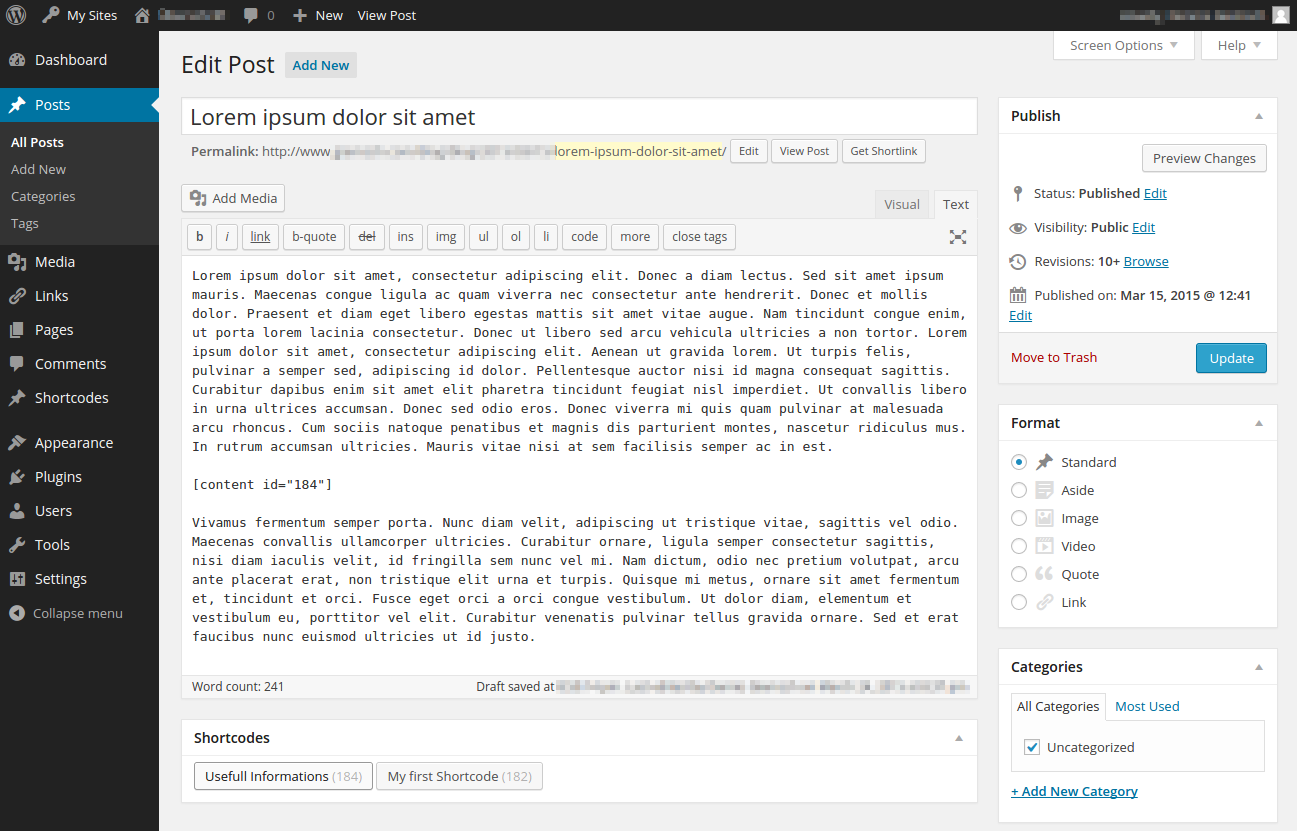
Task: Collapse the Publish panel
Action: pyautogui.click(x=1259, y=116)
